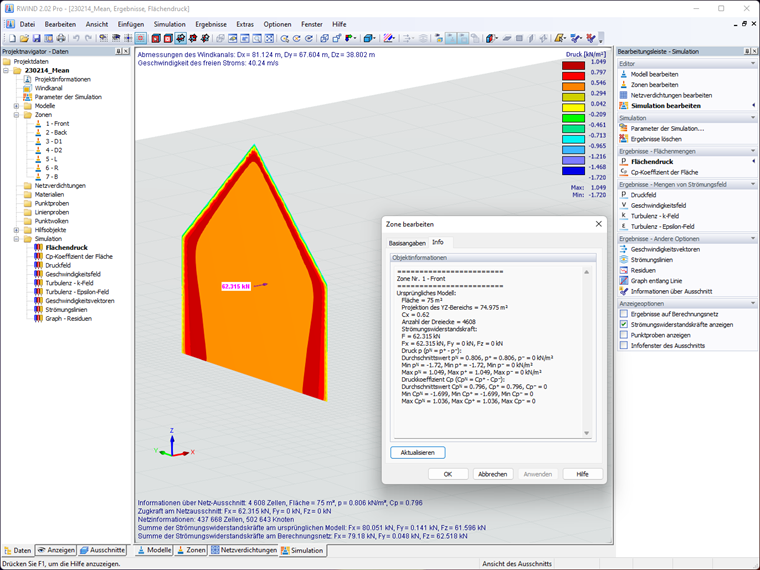Viewport: 760px width, 570px height.
Task: Open Geschwindigkeitsfeld in the right panel
Action: coord(658,206)
